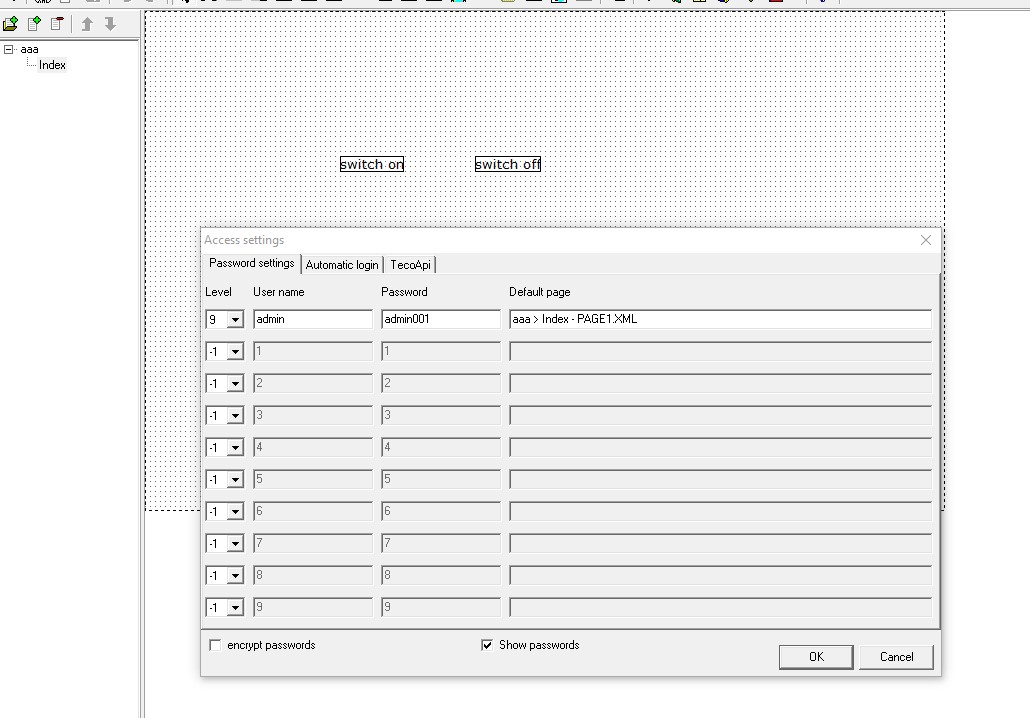
Task: Click the User name column label
Action: (279, 292)
